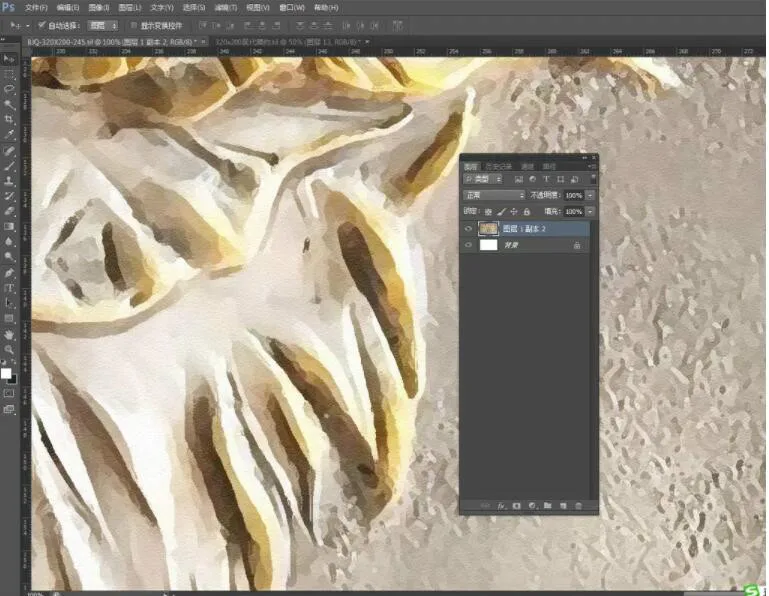Select the Move tool in toolbox
The width and height of the screenshot is (769, 596).
(x=9, y=59)
